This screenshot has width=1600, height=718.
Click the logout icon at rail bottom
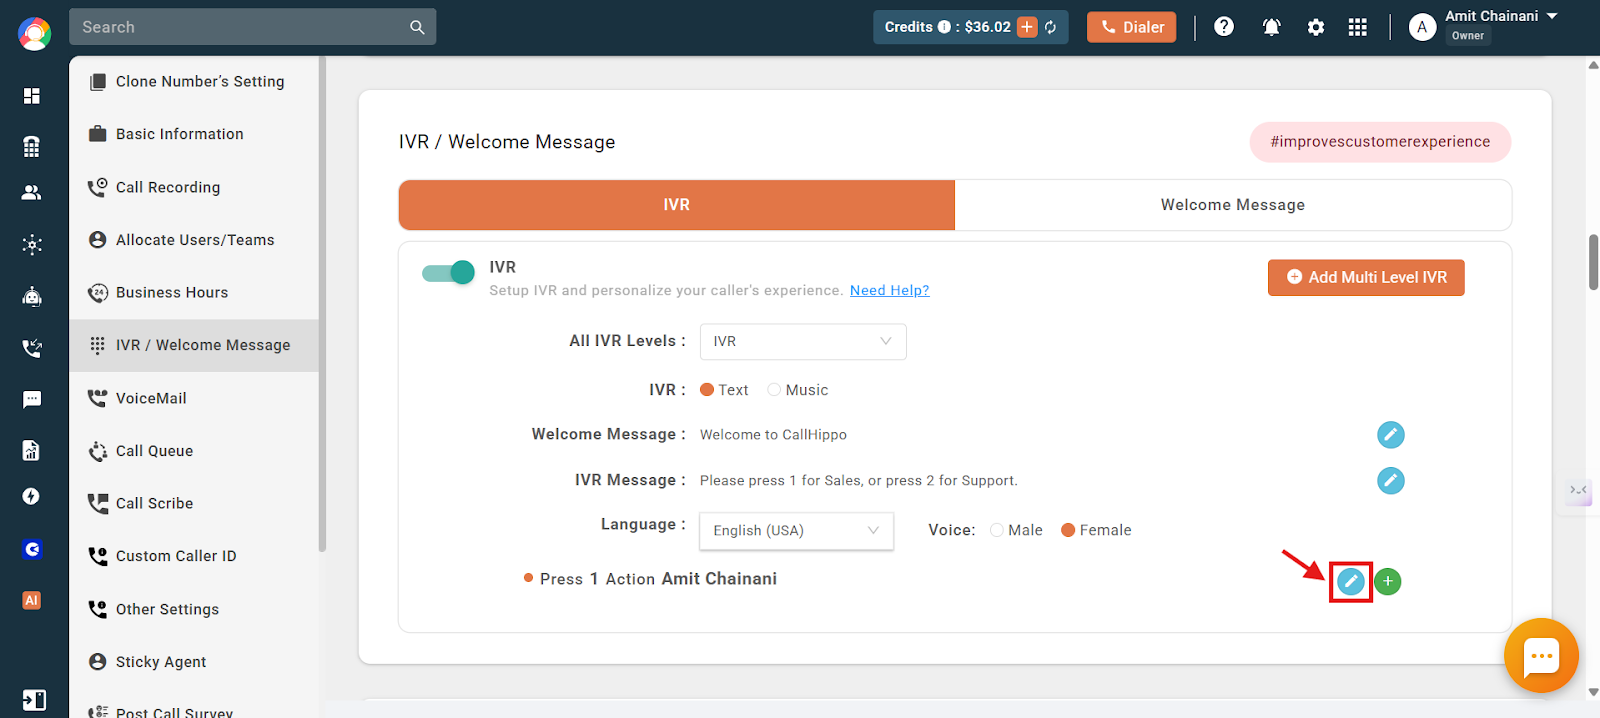pos(34,700)
